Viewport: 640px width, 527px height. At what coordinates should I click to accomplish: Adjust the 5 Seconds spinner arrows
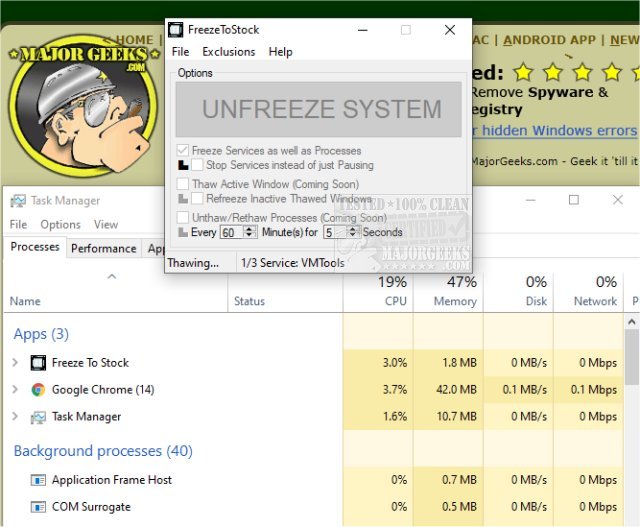tap(353, 232)
